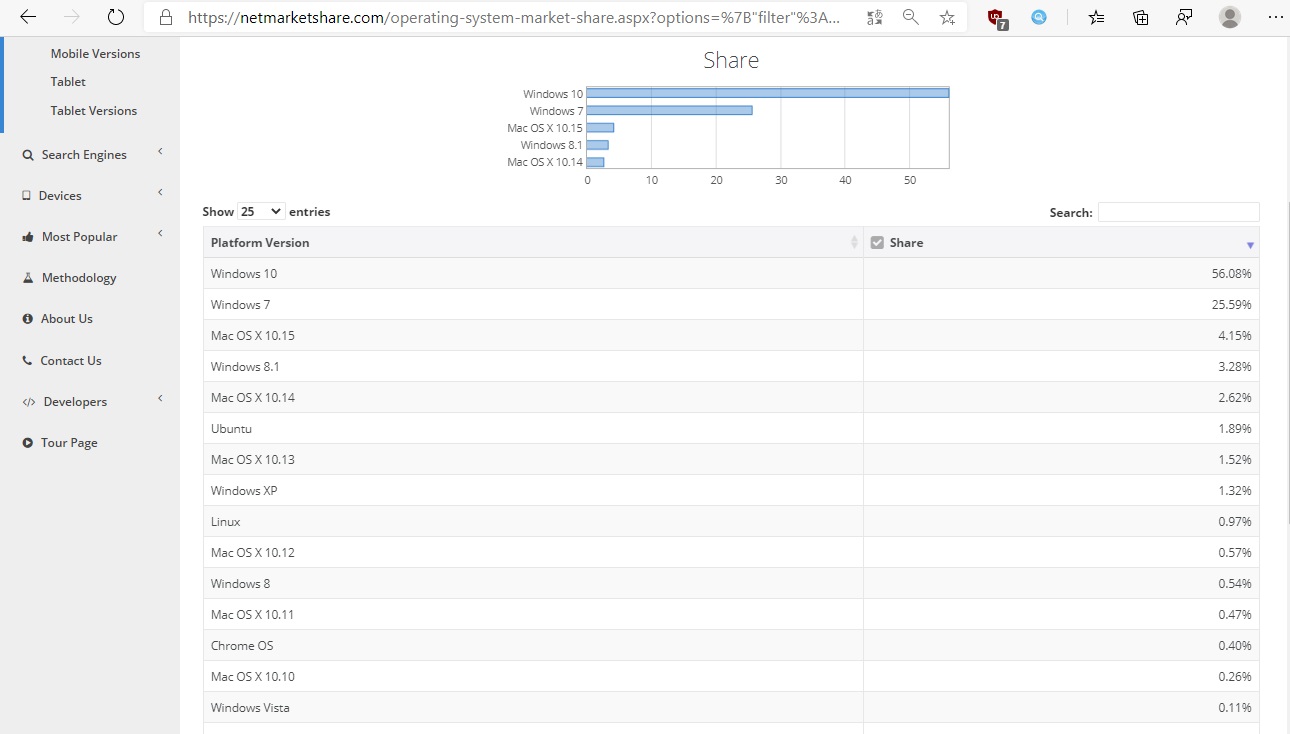This screenshot has width=1290, height=734.
Task: Open the Most Popular menu item
Action: click(80, 237)
